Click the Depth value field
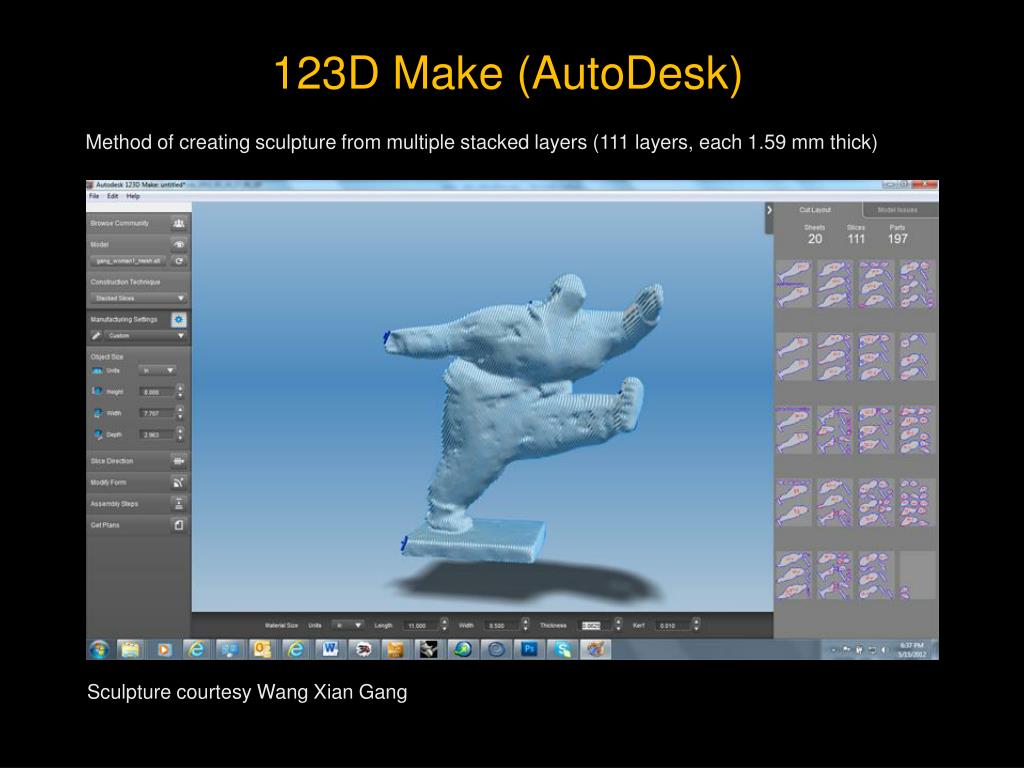Screen dimensions: 1024x768 pos(157,434)
